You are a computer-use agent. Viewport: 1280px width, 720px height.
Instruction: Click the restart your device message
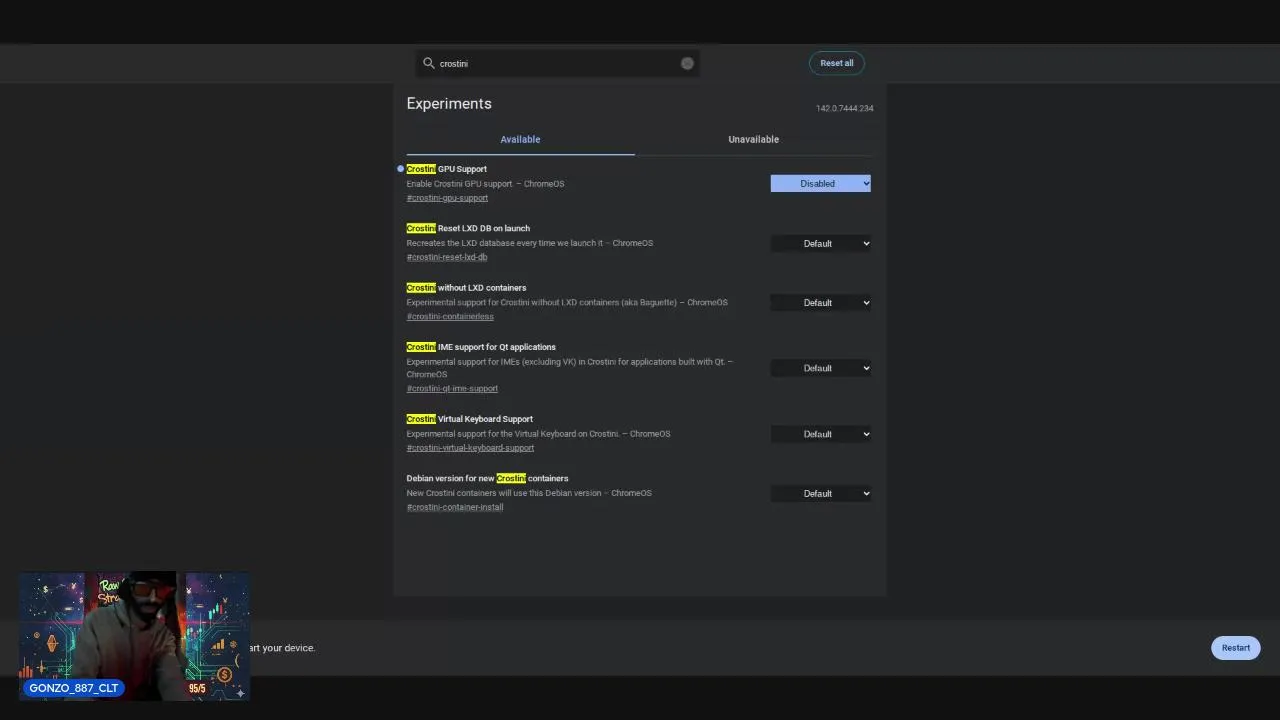pyautogui.click(x=282, y=648)
